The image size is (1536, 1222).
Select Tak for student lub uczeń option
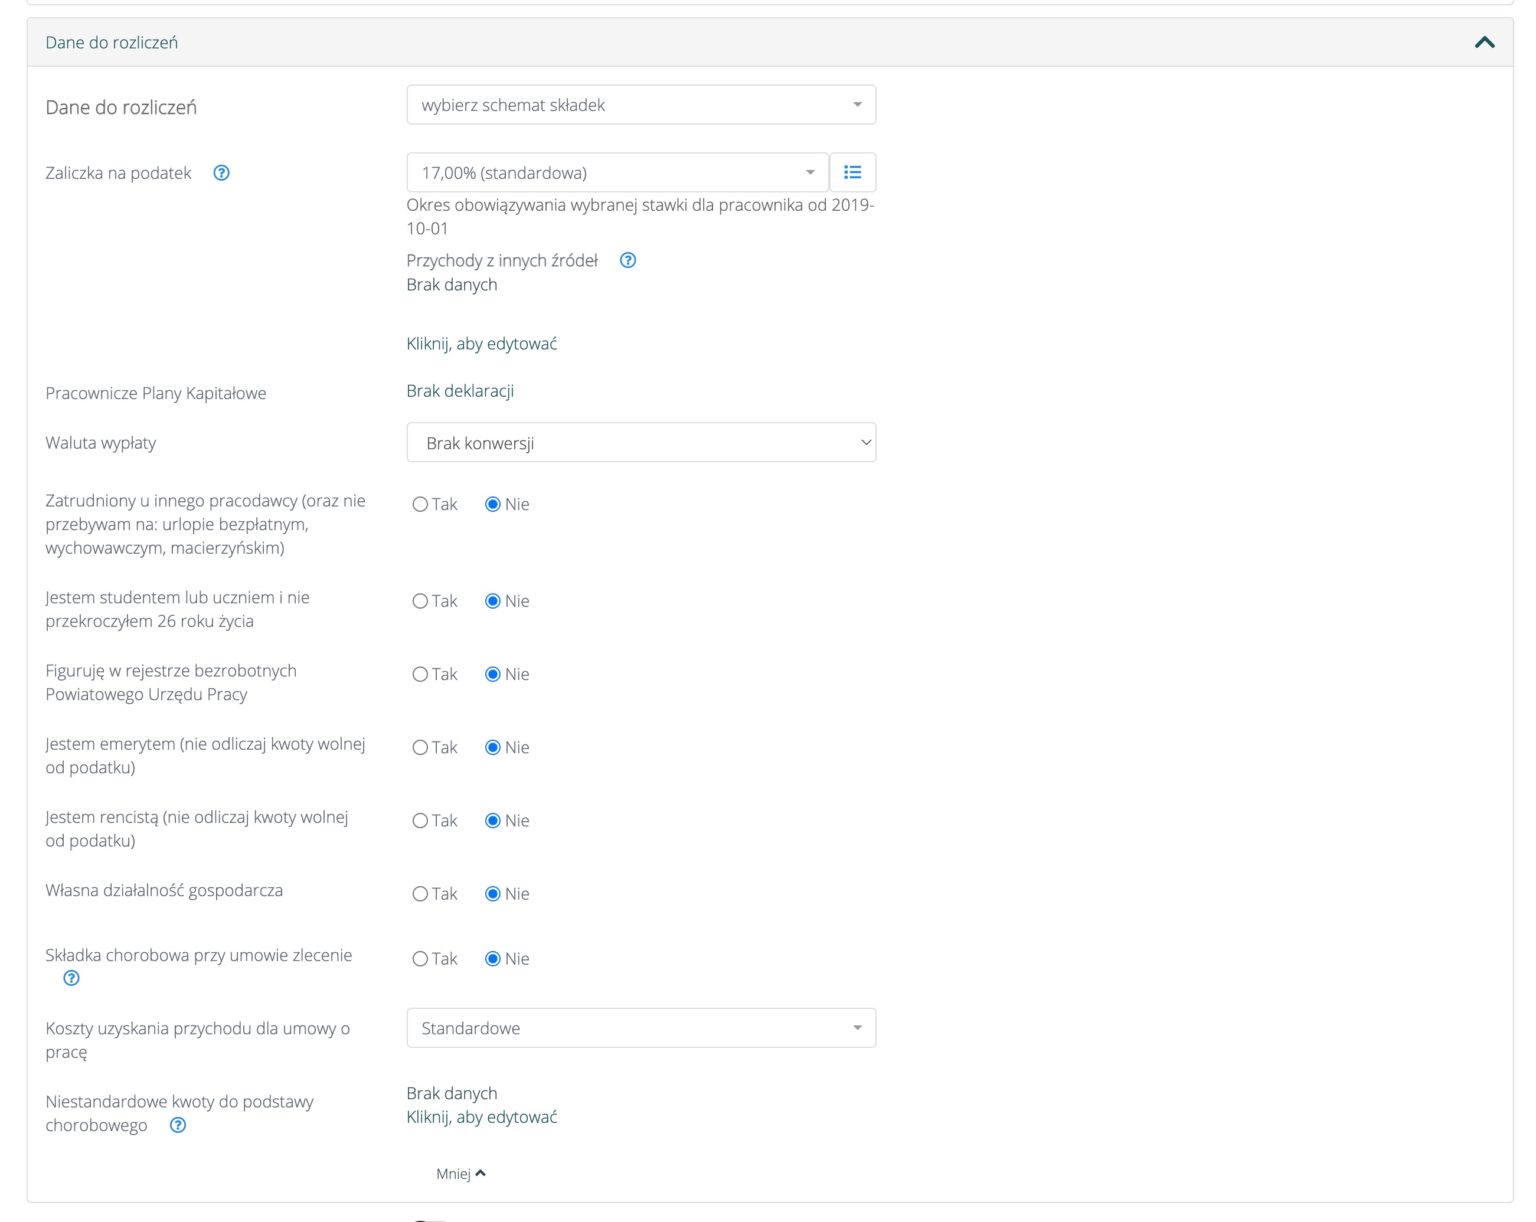tap(421, 602)
